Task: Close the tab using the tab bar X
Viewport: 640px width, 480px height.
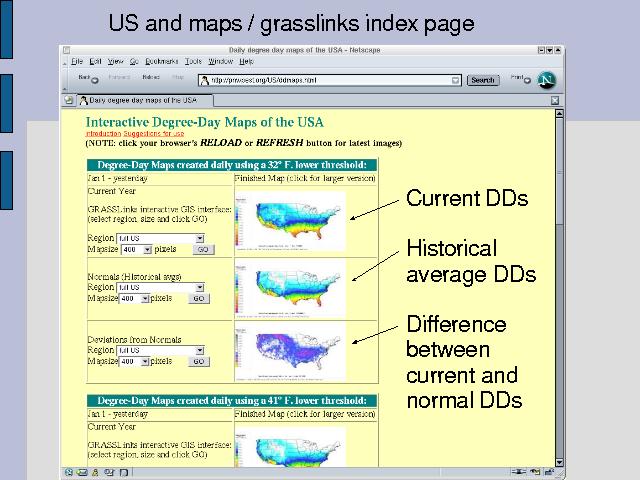Action: (x=555, y=100)
